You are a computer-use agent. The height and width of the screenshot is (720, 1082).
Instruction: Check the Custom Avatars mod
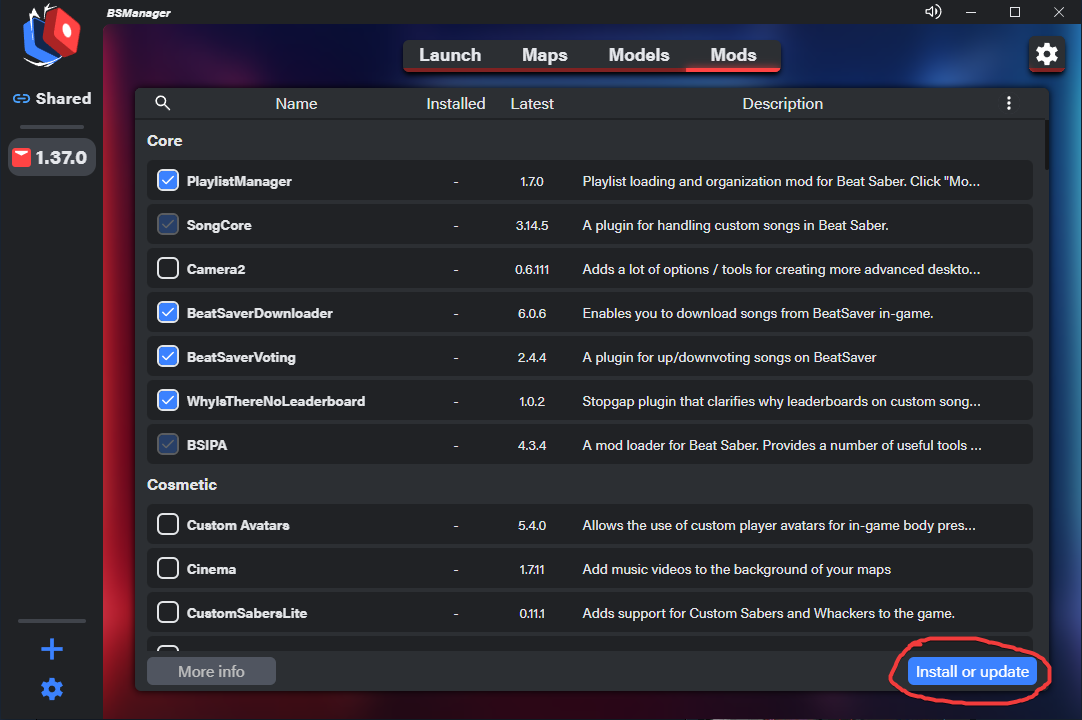tap(168, 525)
